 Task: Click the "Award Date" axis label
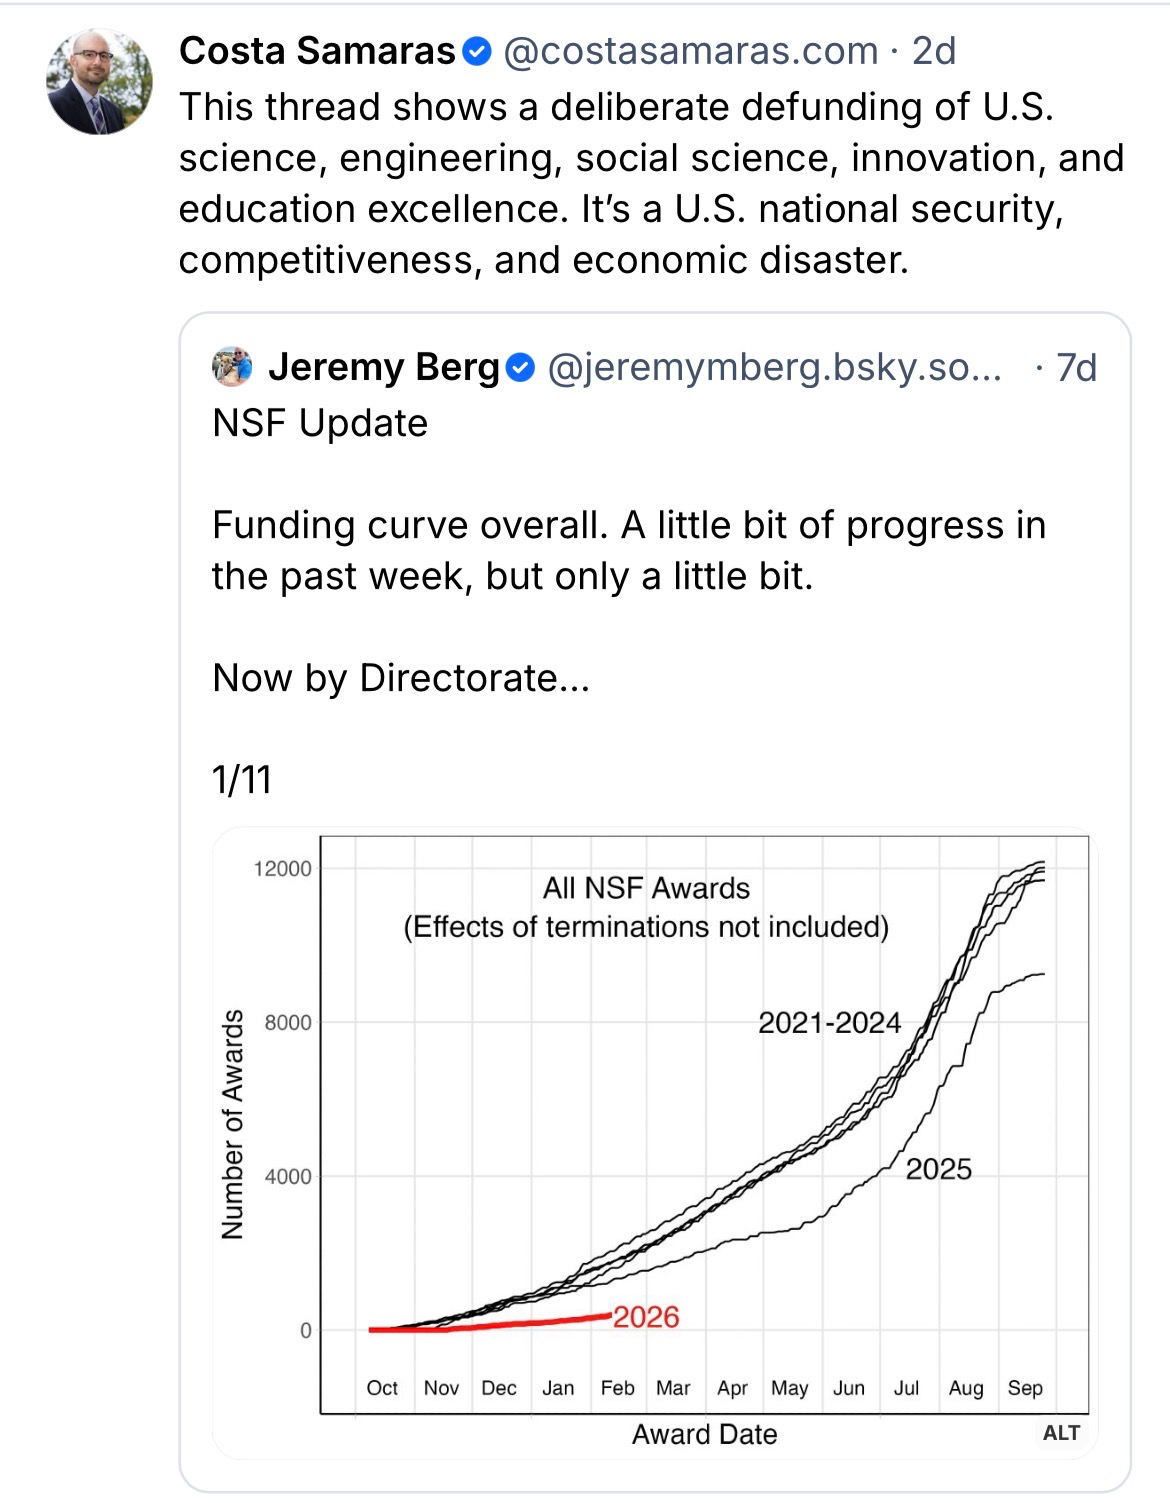pos(704,1434)
